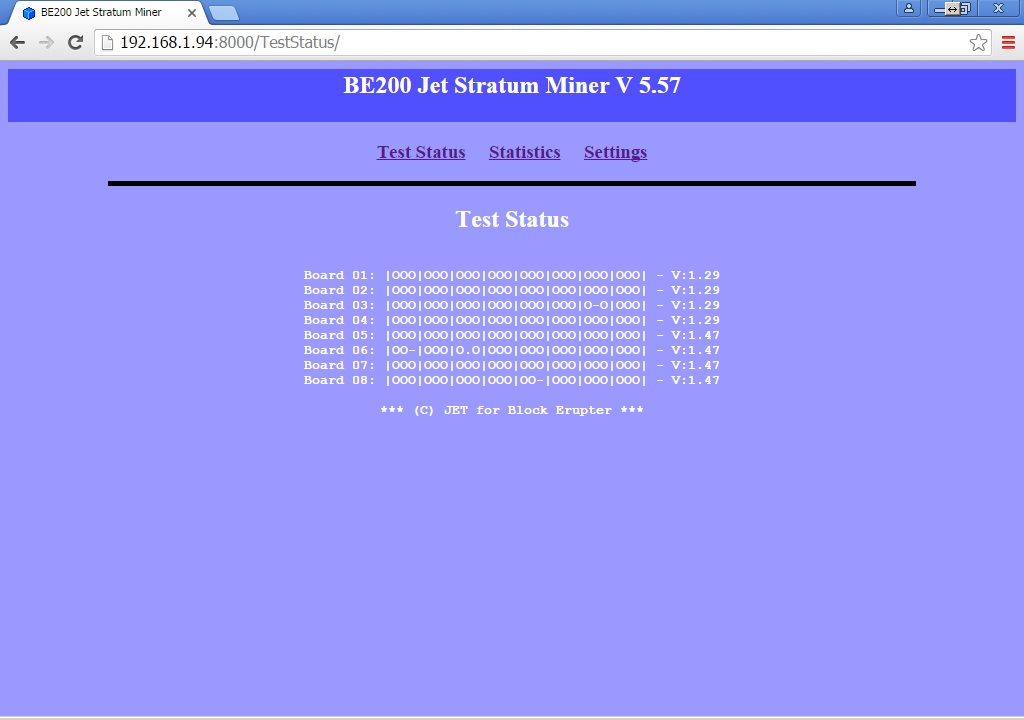The width and height of the screenshot is (1024, 720).
Task: Focus the address bar showing 192.168.1.94:8000/TestStatus/
Action: [x=542, y=42]
